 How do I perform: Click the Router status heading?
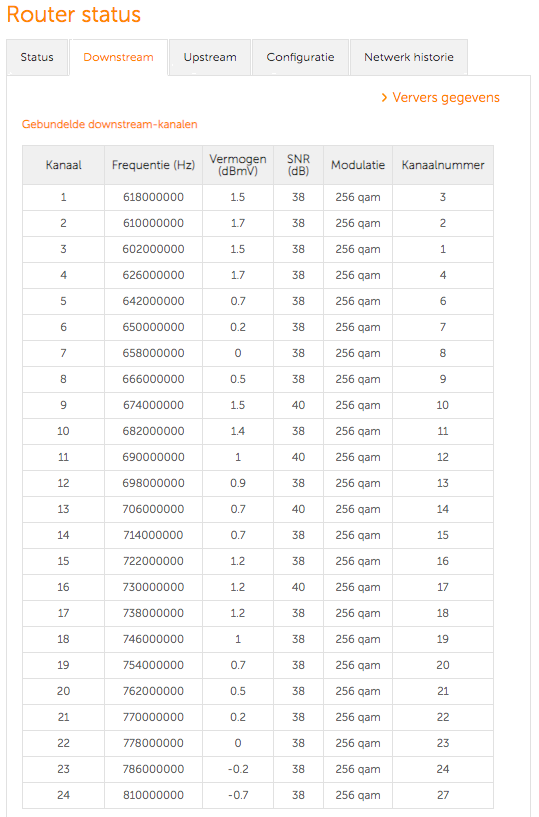[x=74, y=15]
